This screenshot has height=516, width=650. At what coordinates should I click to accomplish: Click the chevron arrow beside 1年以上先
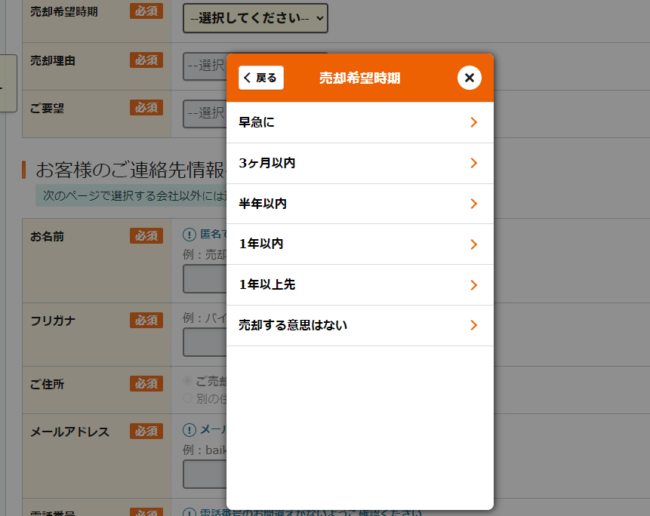[474, 285]
